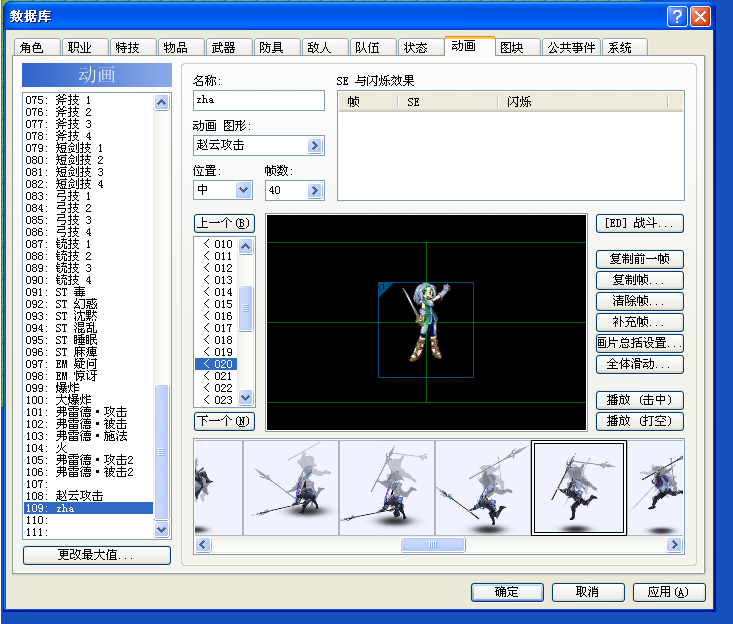Viewport: 733px width, 624px height.
Task: Click the SE column header
Action: (448, 101)
